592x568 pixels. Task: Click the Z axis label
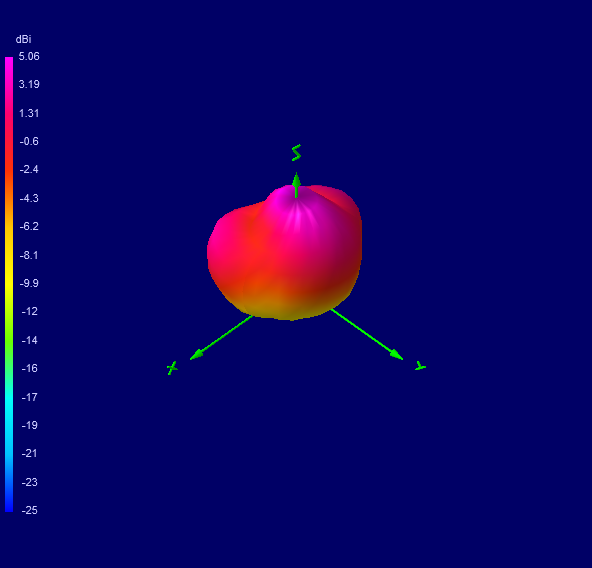click(296, 153)
